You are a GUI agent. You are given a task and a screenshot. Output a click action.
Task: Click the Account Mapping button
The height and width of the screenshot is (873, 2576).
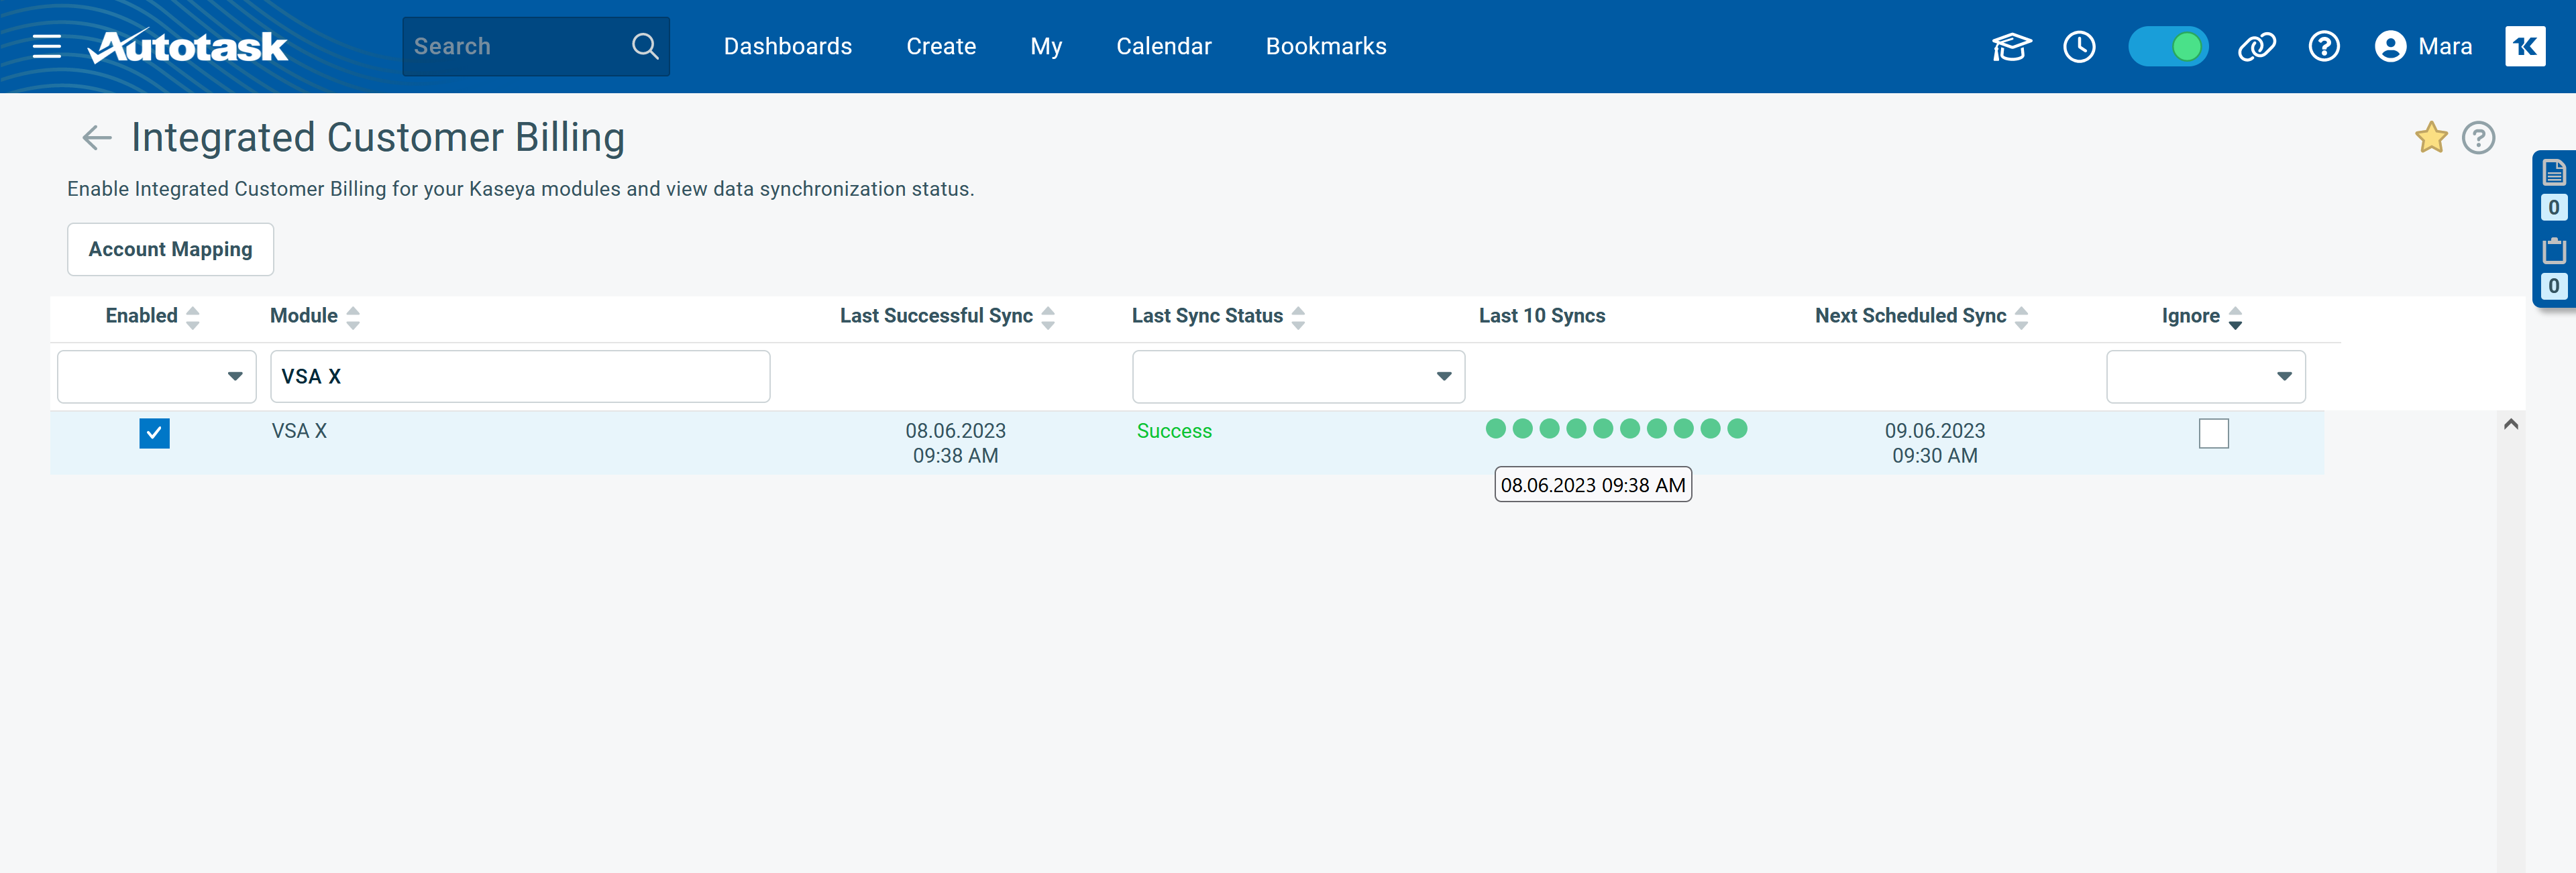point(170,249)
